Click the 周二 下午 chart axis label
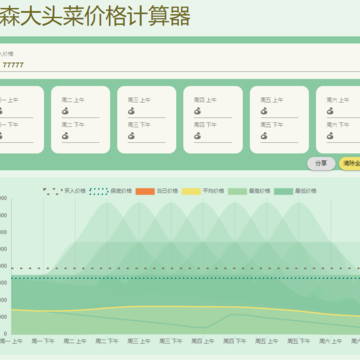 [x=107, y=341]
